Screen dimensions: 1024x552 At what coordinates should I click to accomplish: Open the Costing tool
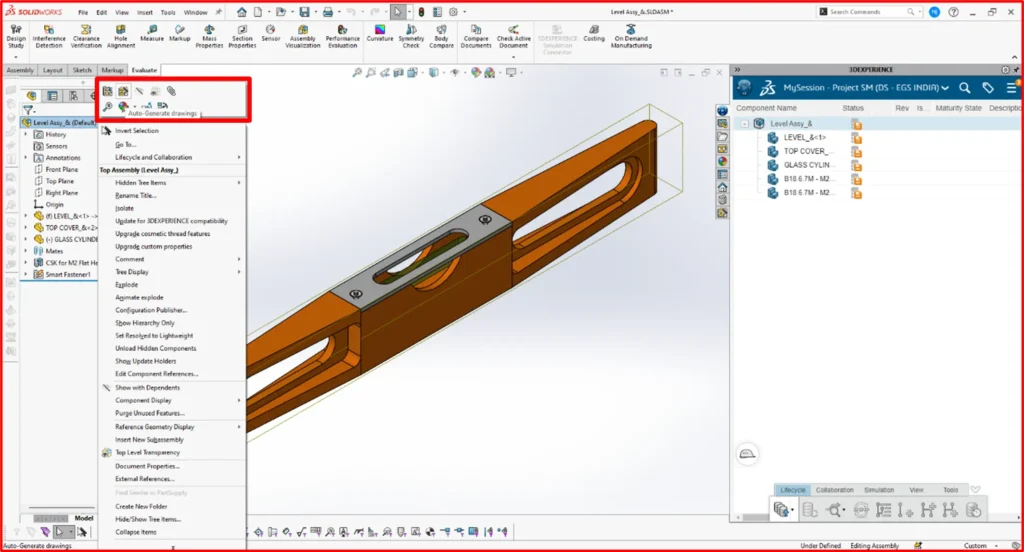[594, 34]
